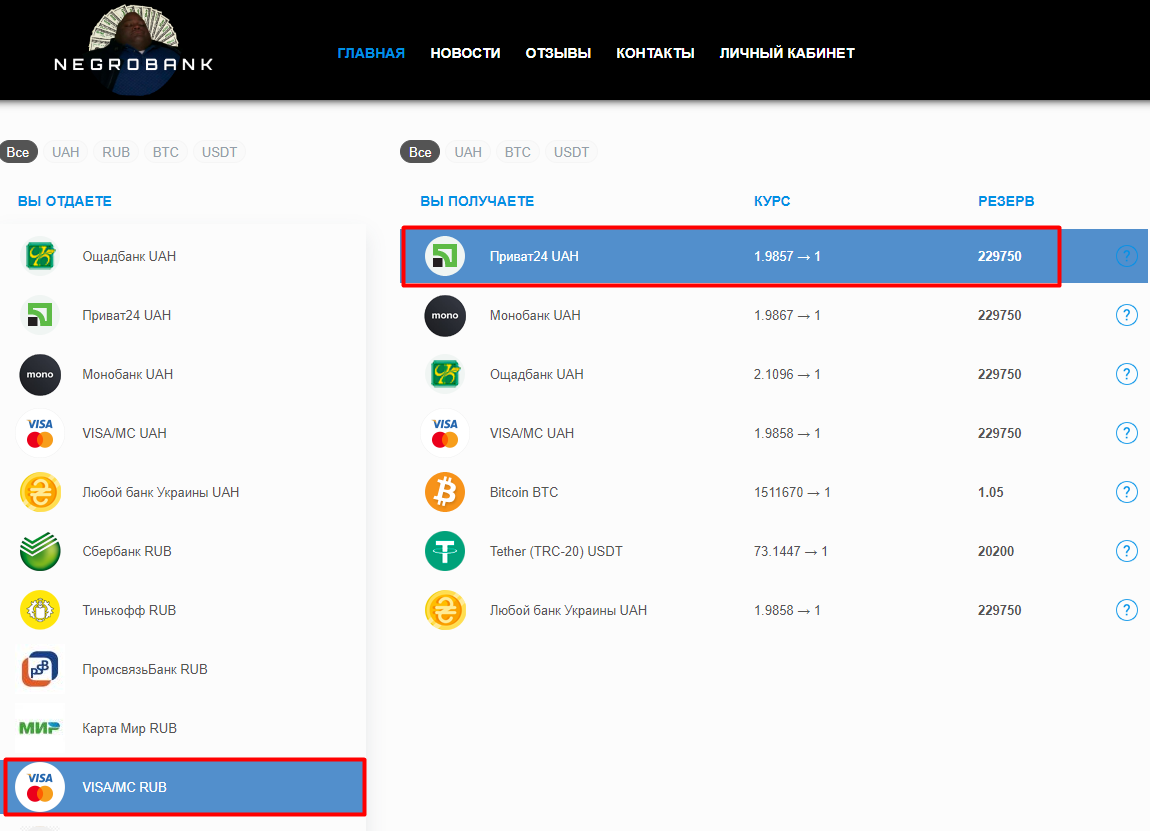Click the Сбербанк RUB logo icon
This screenshot has height=831, width=1150.
click(x=40, y=551)
